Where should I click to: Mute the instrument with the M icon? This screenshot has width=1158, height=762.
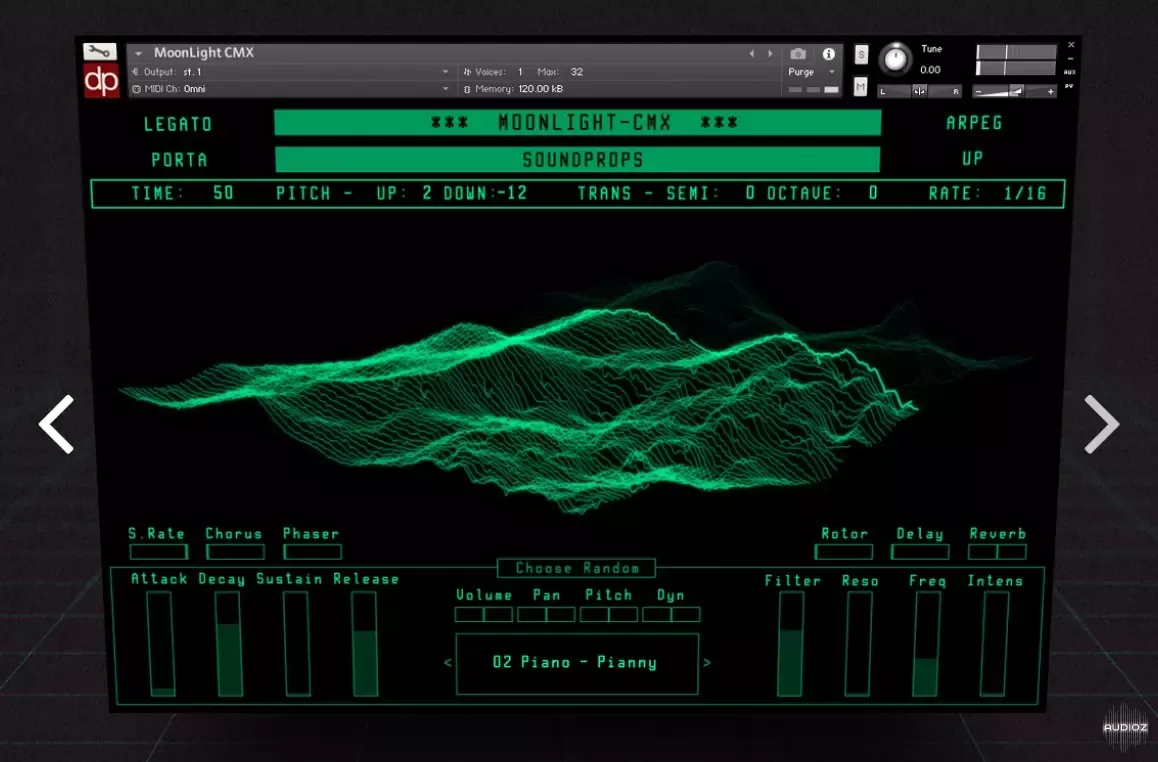point(860,87)
